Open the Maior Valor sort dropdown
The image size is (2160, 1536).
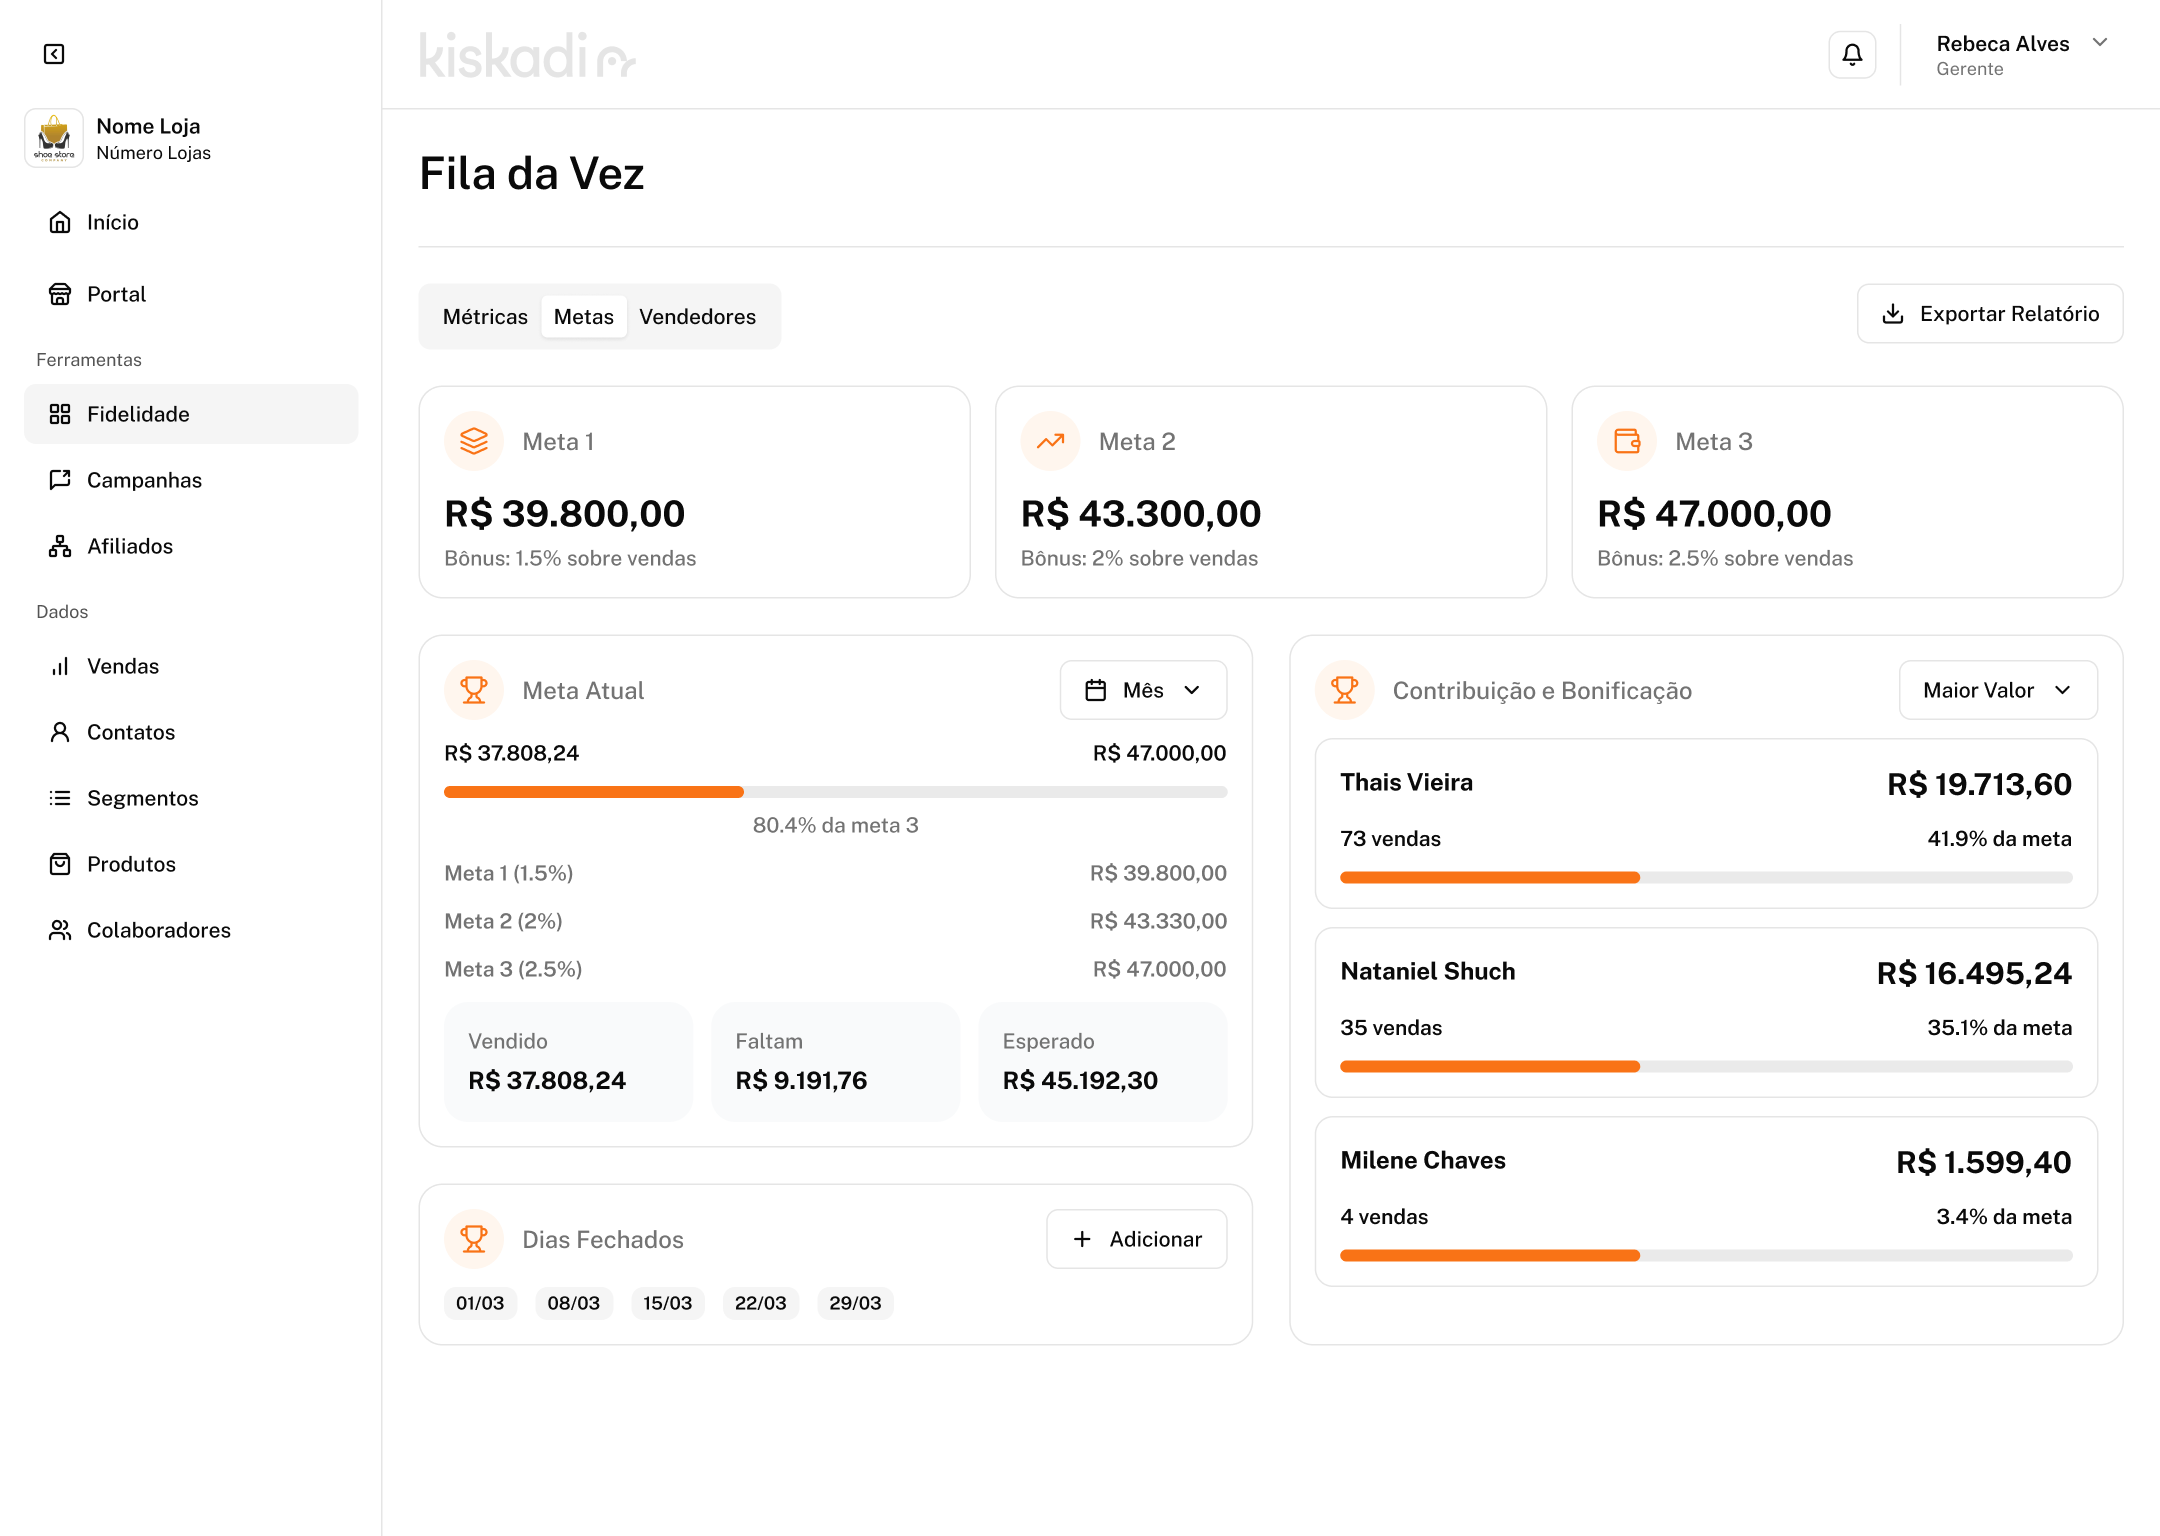pyautogui.click(x=1998, y=690)
